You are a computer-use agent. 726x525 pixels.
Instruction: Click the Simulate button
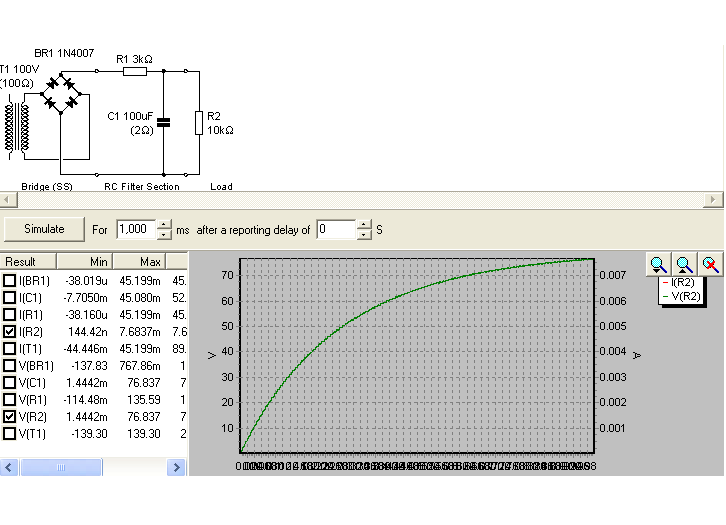(x=44, y=229)
